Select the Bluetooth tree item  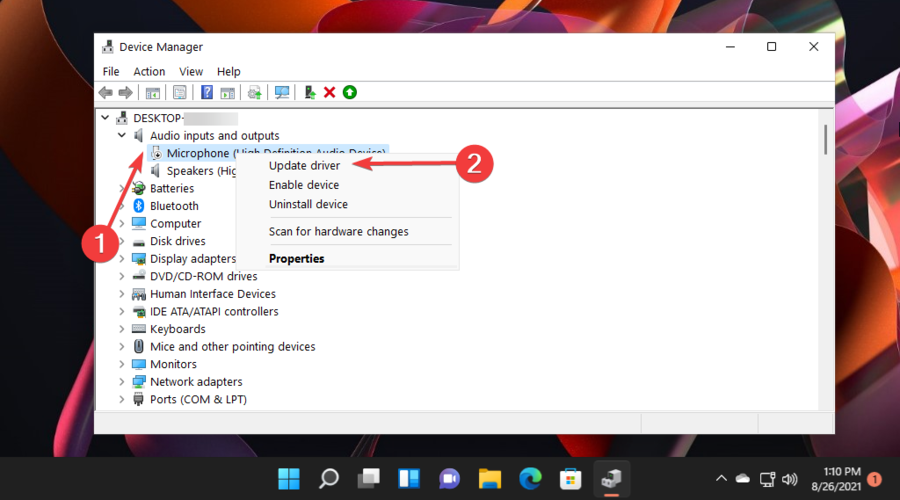[174, 206]
